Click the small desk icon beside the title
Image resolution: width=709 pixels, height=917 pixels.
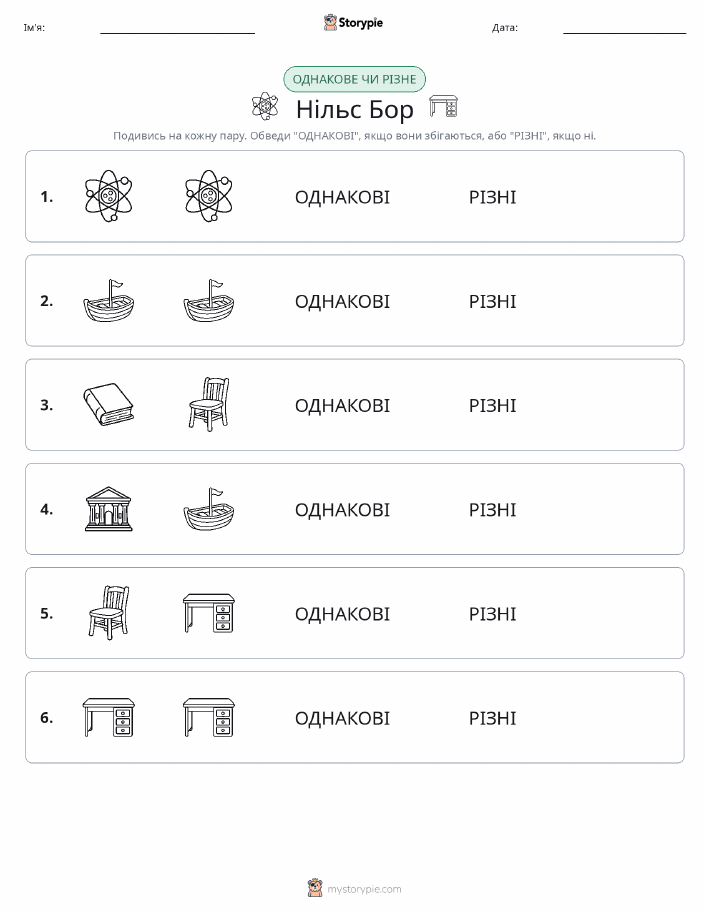(443, 106)
